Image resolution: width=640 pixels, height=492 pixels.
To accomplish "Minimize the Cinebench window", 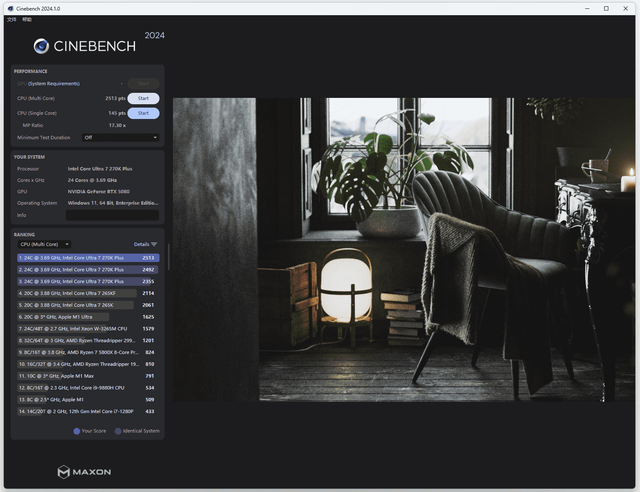I will point(587,9).
